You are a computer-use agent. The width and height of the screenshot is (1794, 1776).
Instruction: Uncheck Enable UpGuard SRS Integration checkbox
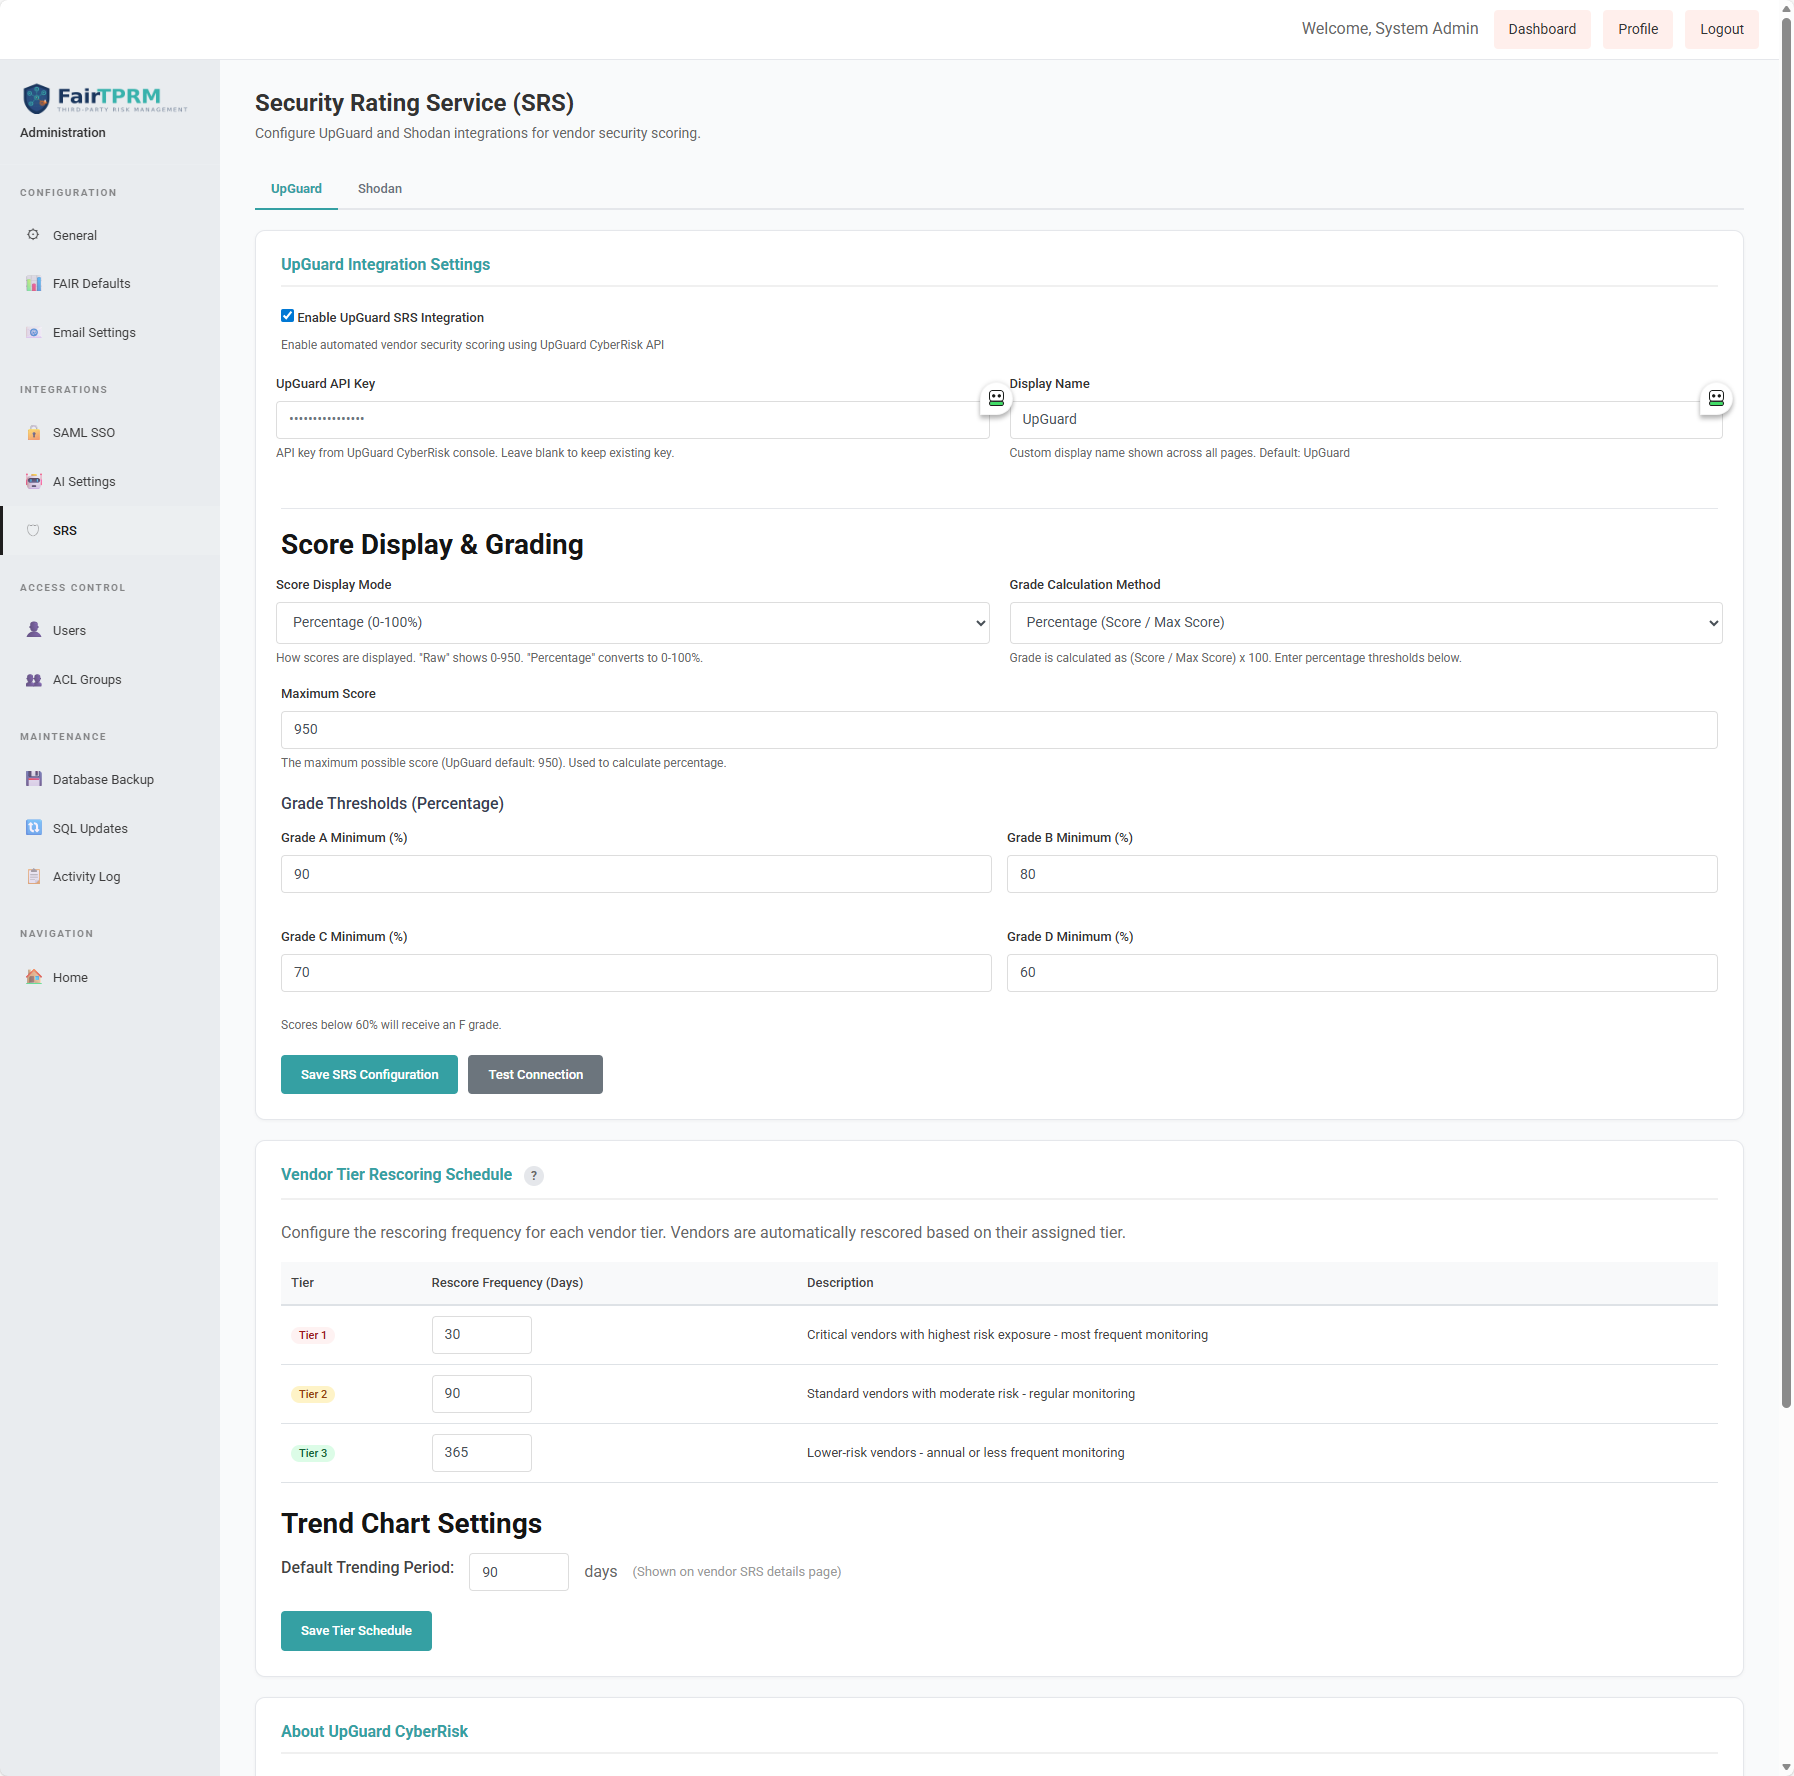(288, 316)
